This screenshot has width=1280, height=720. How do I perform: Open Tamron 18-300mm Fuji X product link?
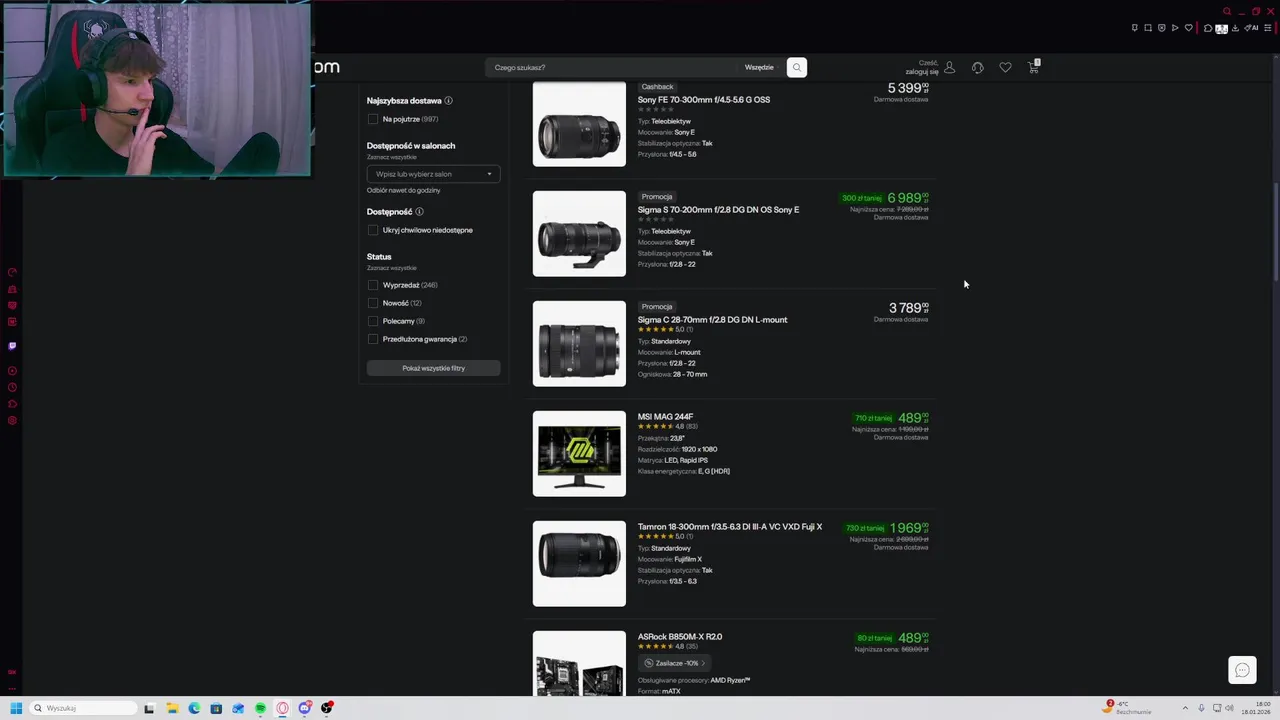coord(730,527)
